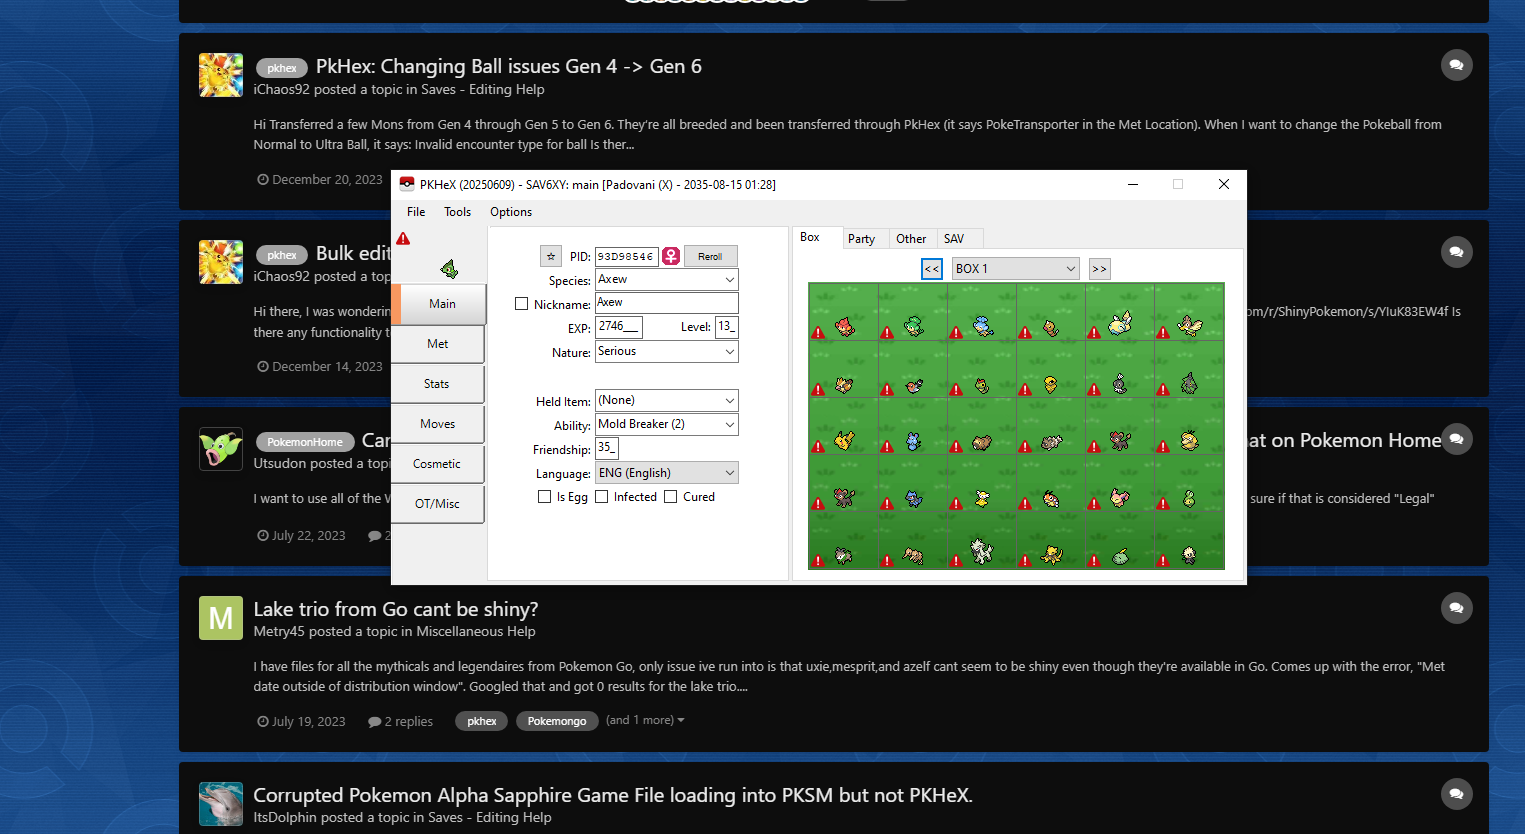1525x834 pixels.
Task: Enable the Nickname checkbox
Action: tap(521, 304)
